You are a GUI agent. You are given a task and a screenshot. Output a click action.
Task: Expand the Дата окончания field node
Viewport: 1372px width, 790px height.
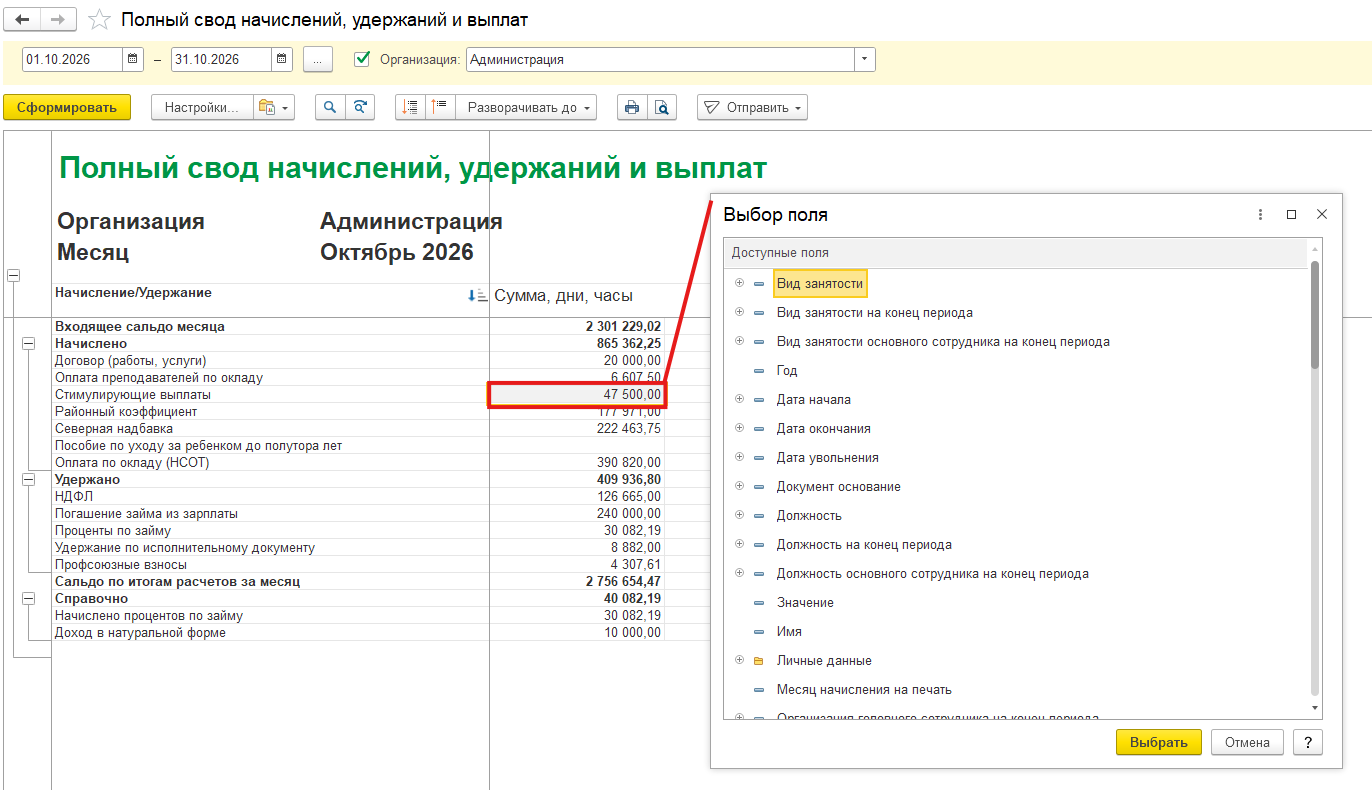(x=740, y=428)
